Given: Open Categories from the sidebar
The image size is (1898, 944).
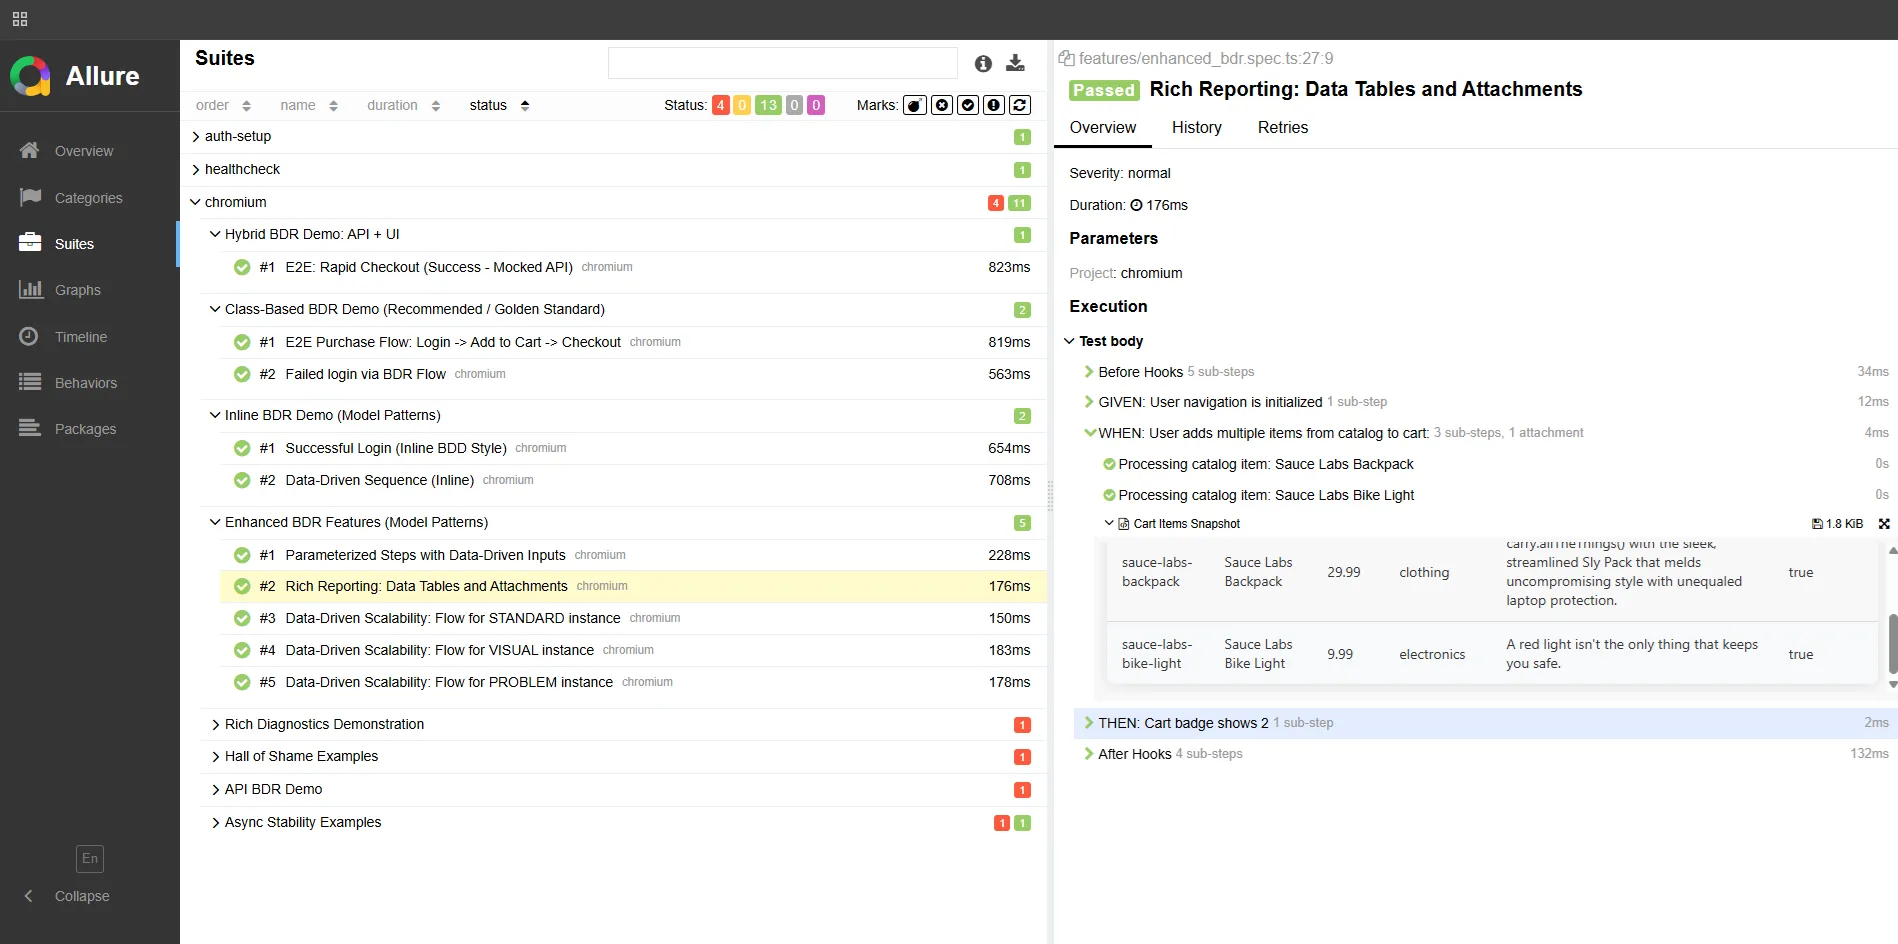Looking at the screenshot, I should coord(88,198).
